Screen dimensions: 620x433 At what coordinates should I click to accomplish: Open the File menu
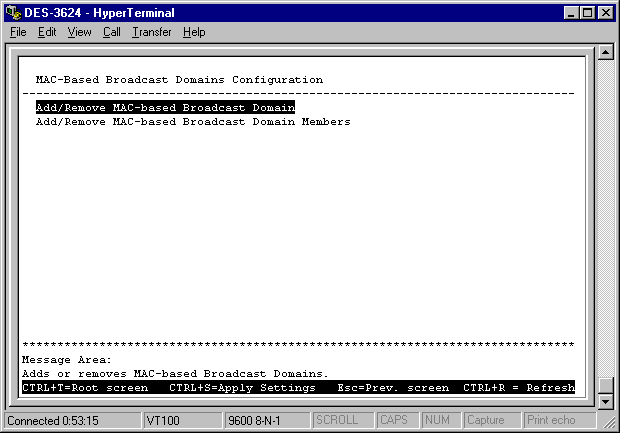pos(18,32)
